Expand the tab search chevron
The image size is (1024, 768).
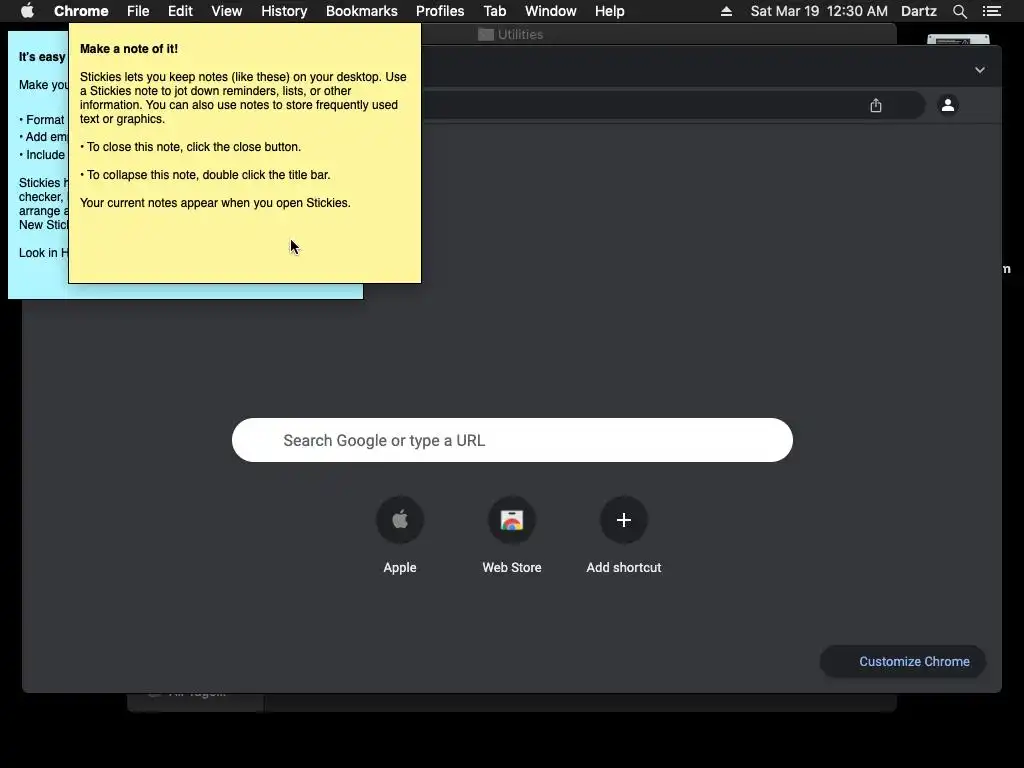point(980,70)
